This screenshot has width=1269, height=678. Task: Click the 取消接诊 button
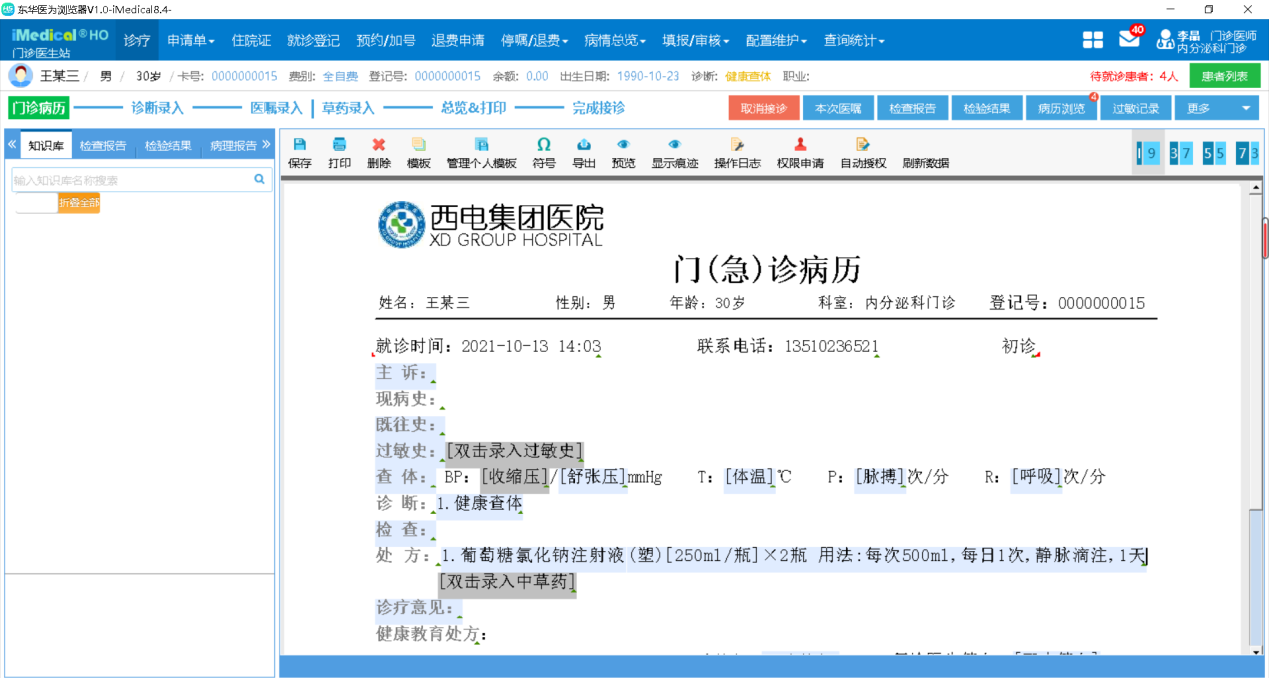(x=763, y=107)
